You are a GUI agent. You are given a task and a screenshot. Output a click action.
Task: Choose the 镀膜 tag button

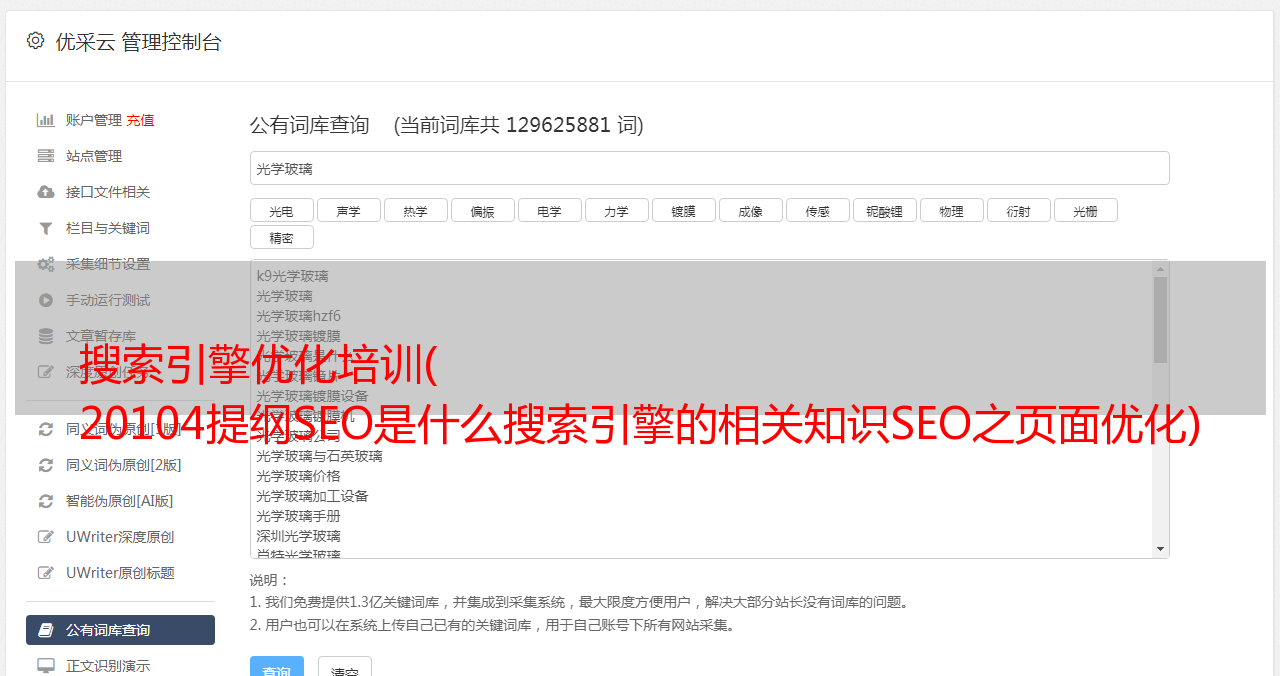[x=683, y=210]
